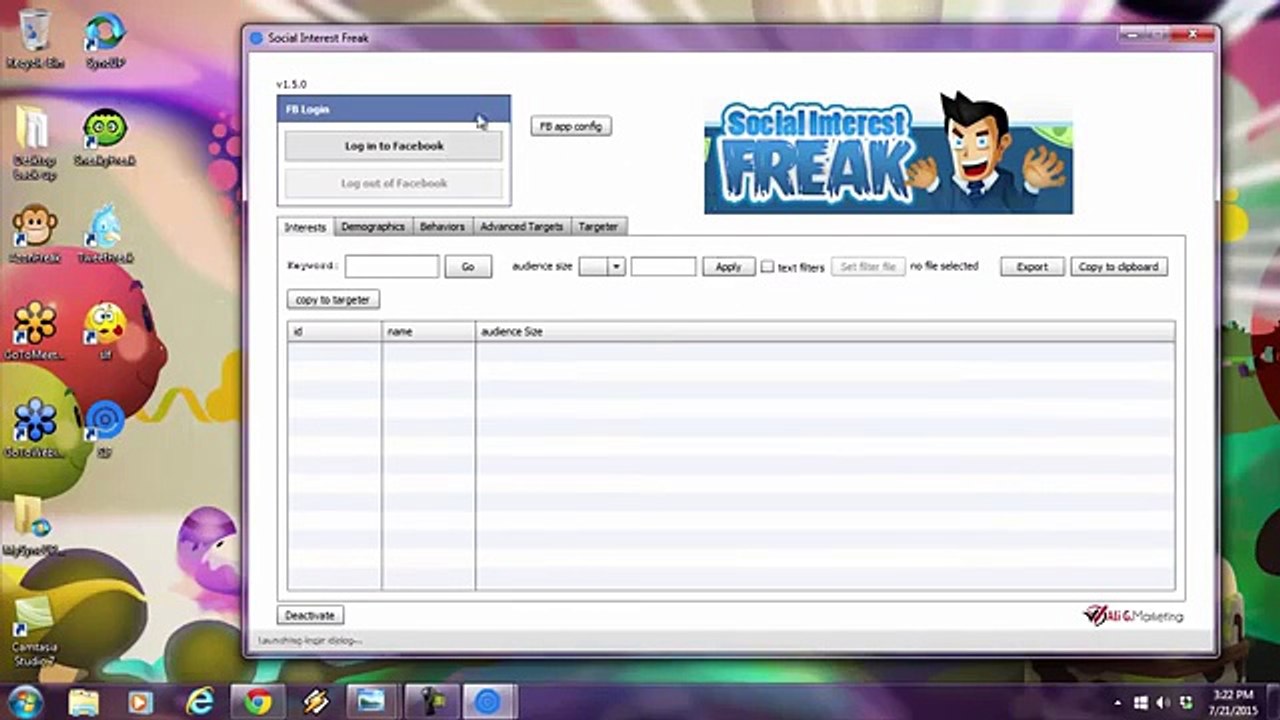Viewport: 1280px width, 720px height.
Task: Click the Export button
Action: tap(1032, 267)
